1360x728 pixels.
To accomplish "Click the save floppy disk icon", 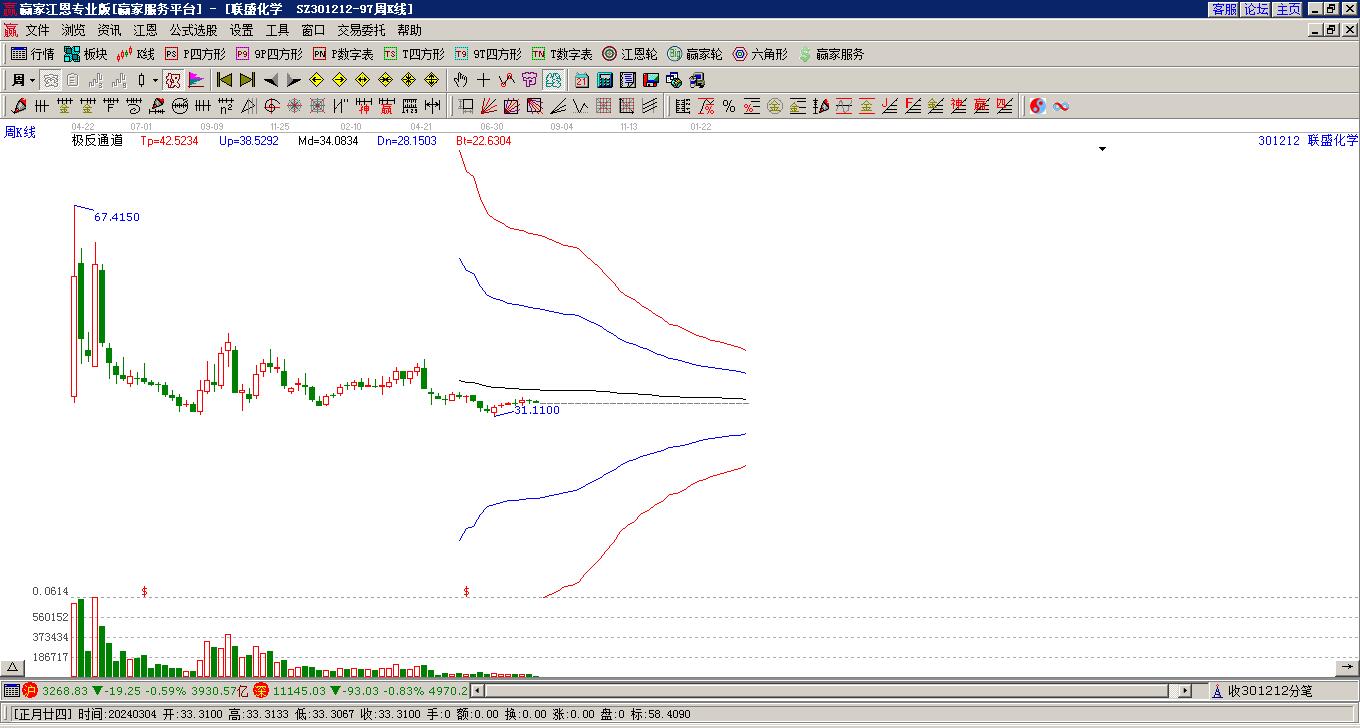I will tap(651, 80).
